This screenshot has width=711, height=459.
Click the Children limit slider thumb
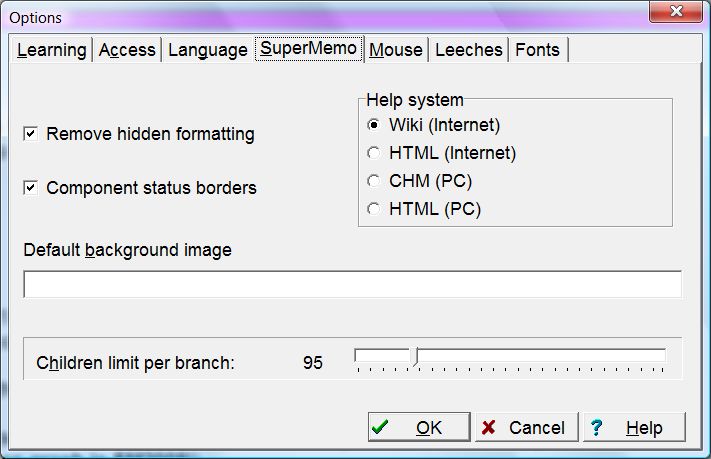click(x=416, y=357)
